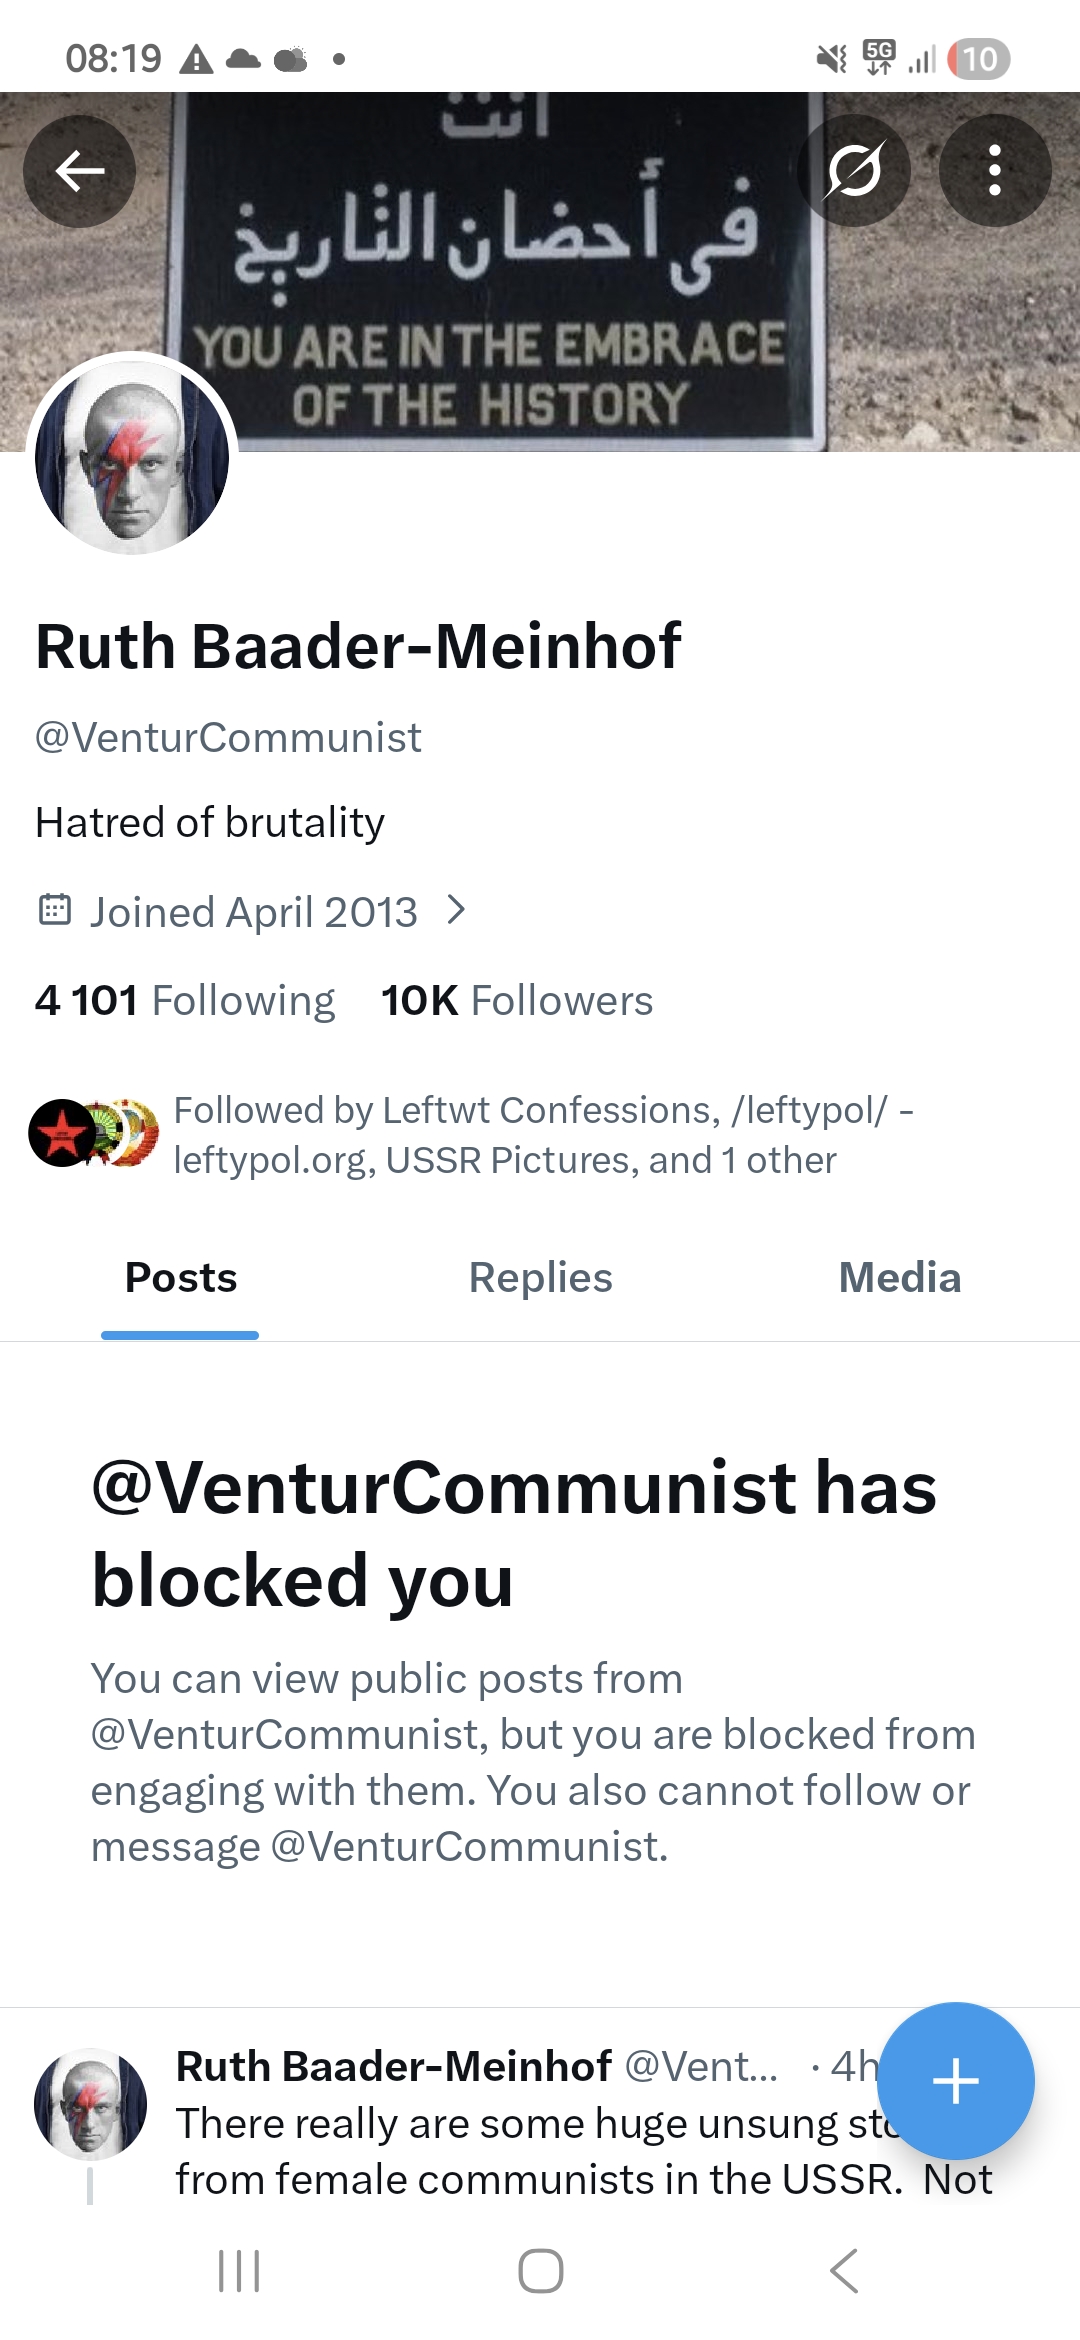Tap the blue compose post button
This screenshot has width=1080, height=2340.
[x=955, y=2081]
